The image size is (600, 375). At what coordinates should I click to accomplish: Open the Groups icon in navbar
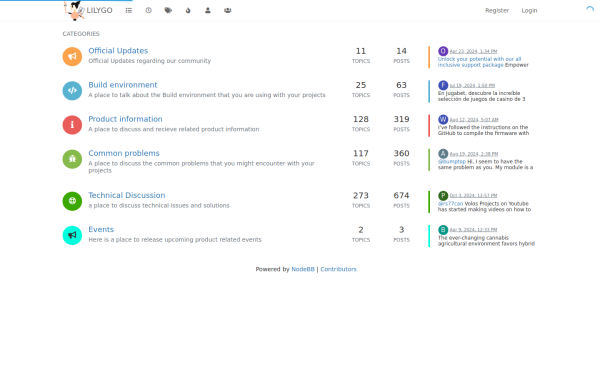[228, 10]
